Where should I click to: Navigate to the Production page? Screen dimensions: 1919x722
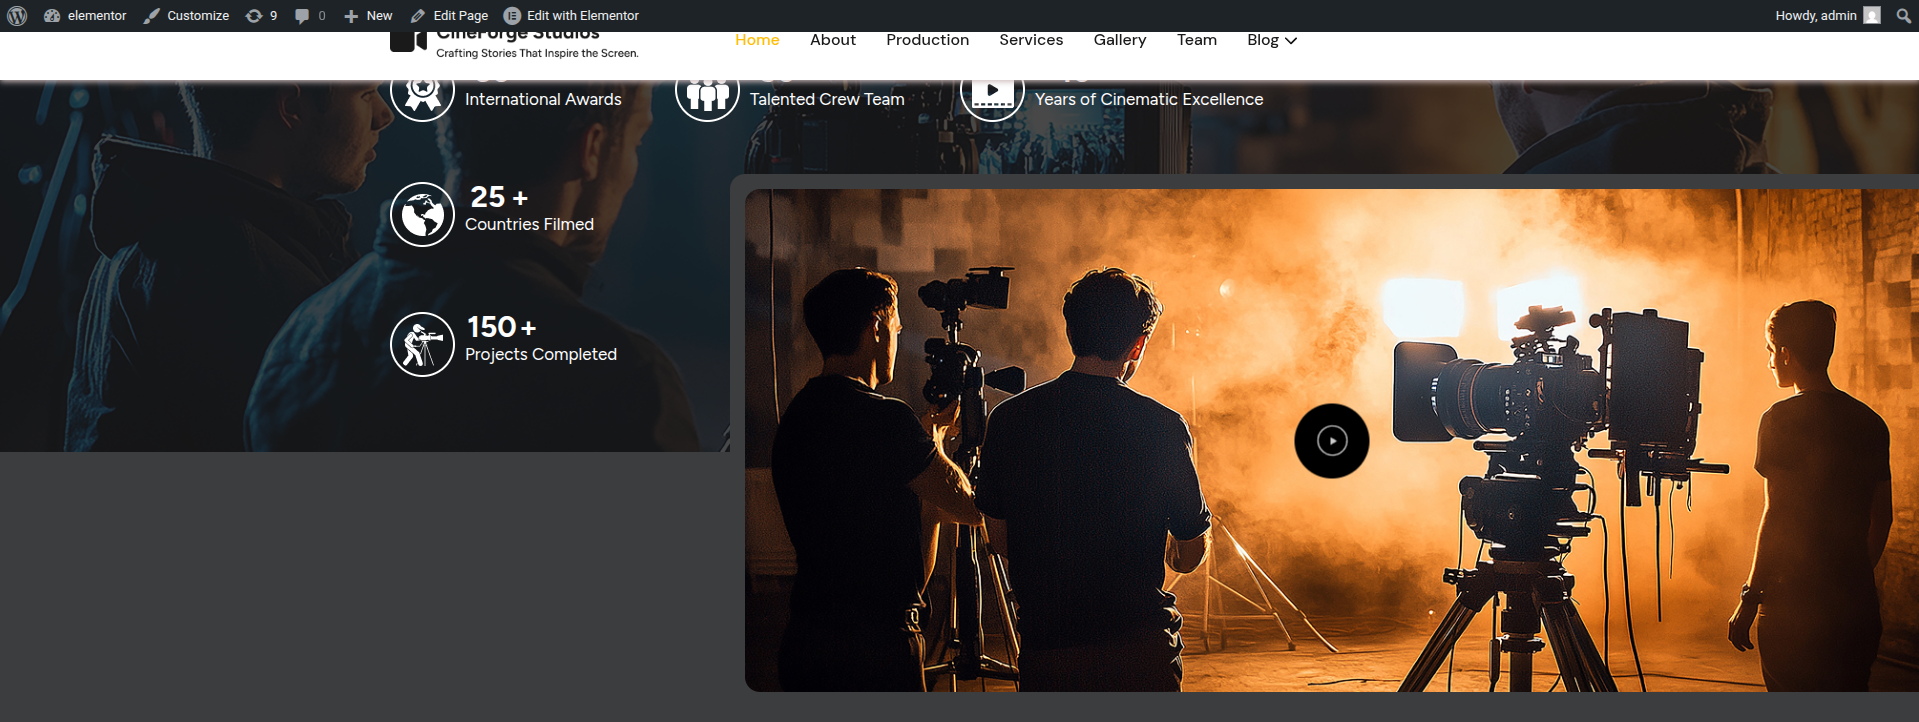point(927,40)
